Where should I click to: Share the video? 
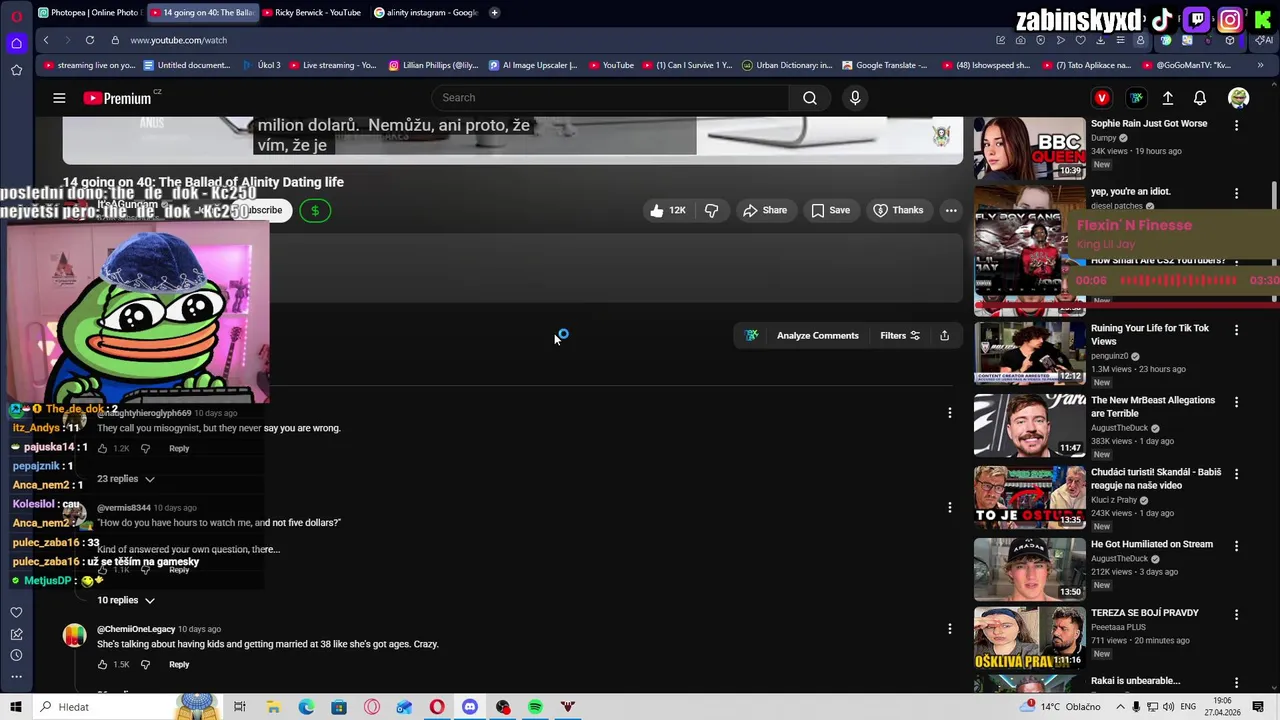[765, 210]
